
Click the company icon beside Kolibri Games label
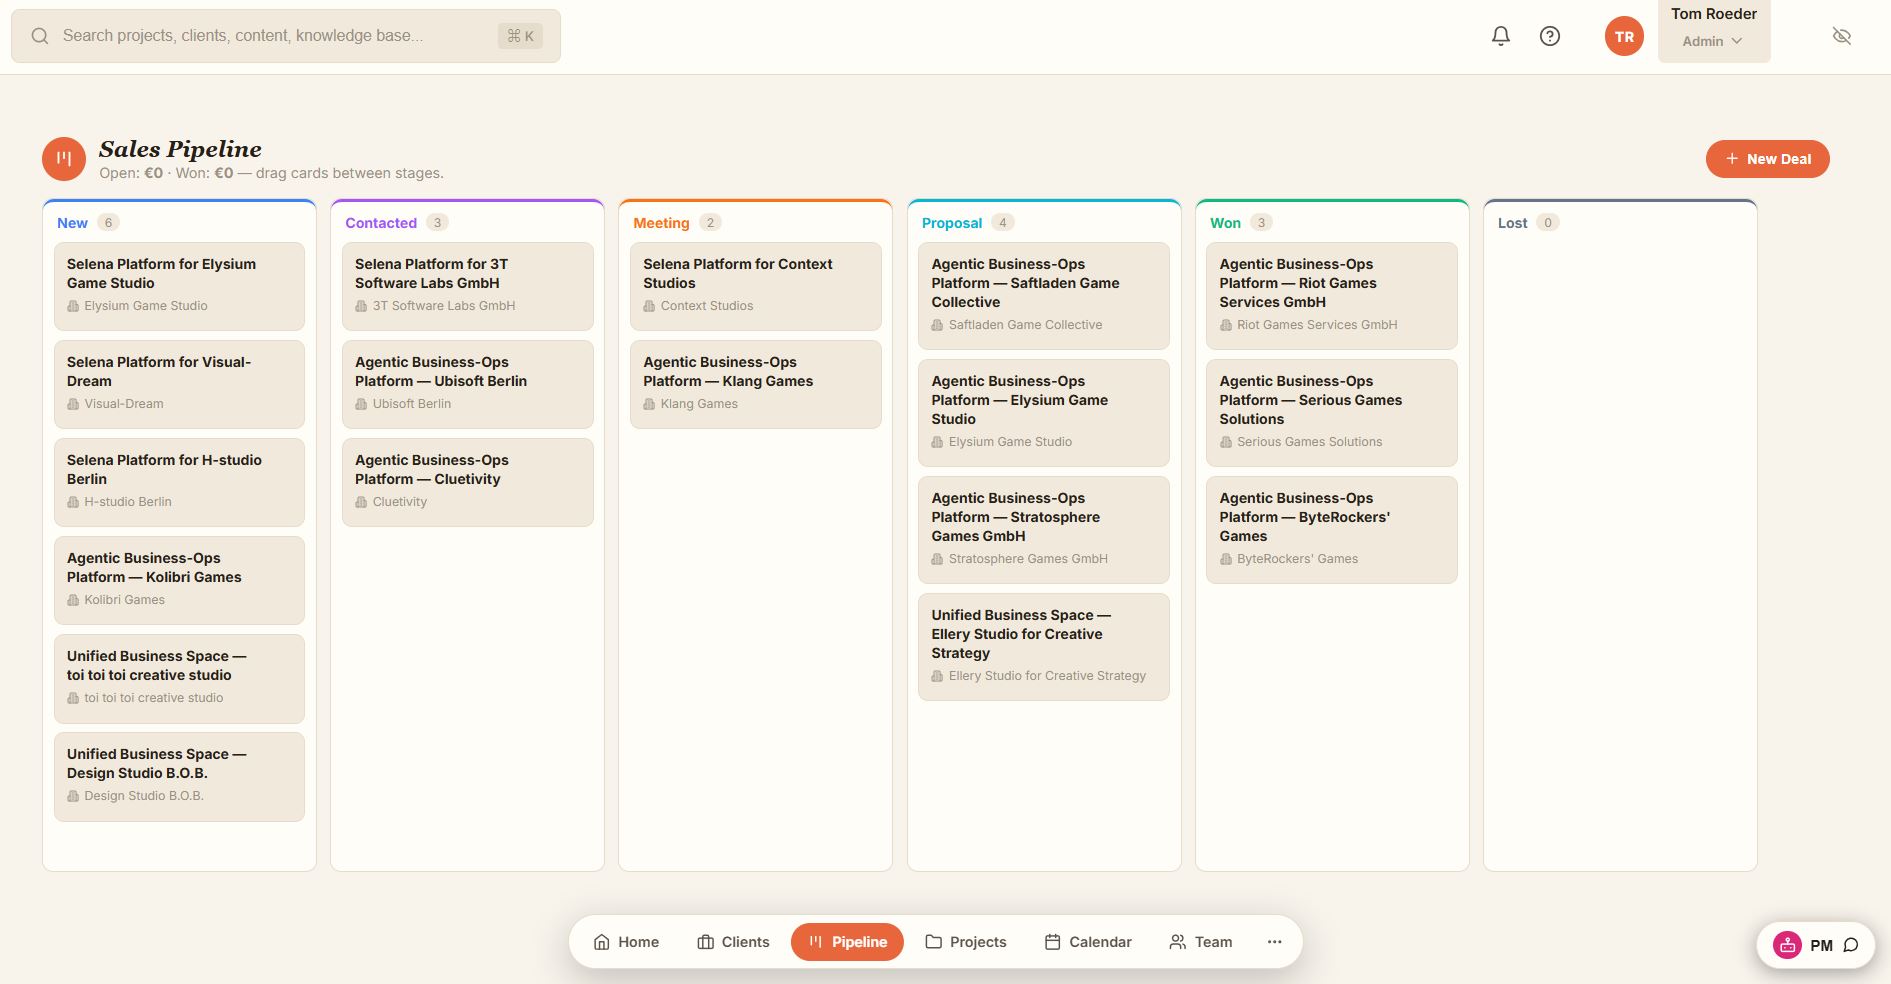(73, 600)
